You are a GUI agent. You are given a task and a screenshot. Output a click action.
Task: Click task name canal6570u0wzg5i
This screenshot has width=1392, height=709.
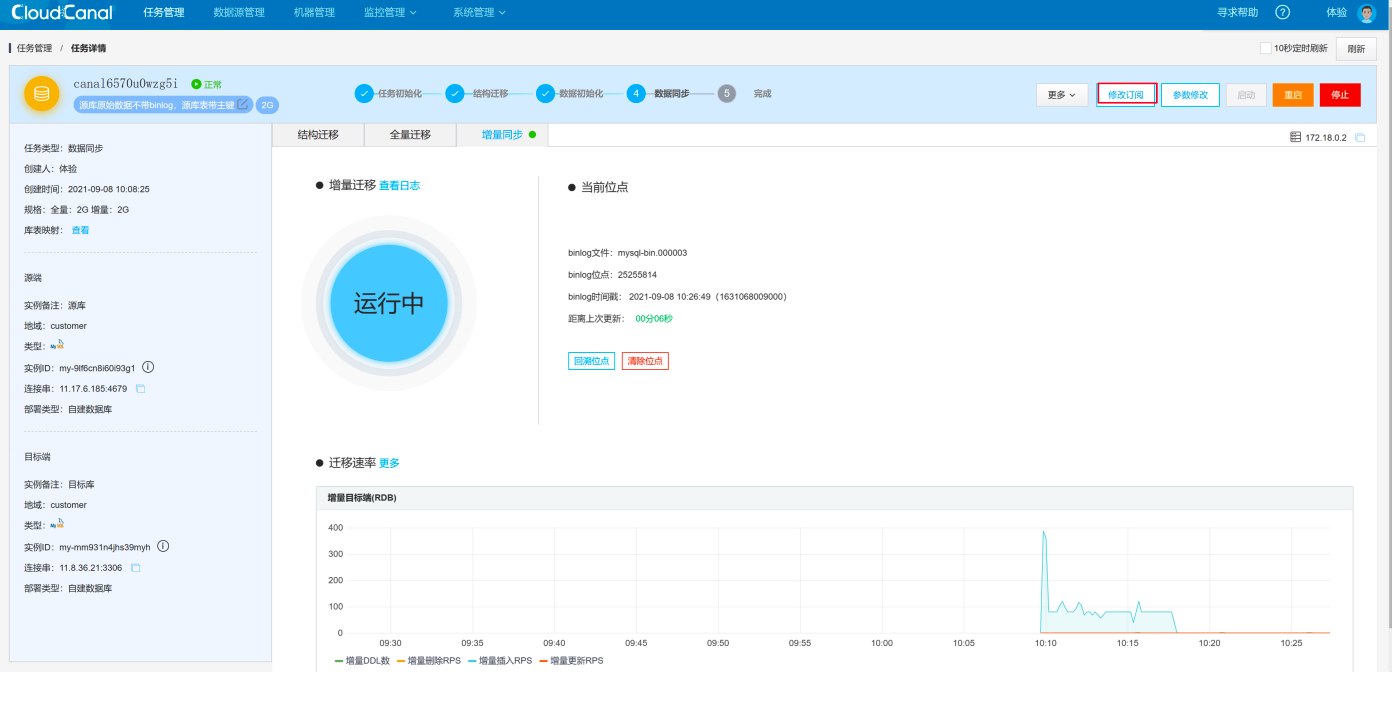tap(126, 84)
